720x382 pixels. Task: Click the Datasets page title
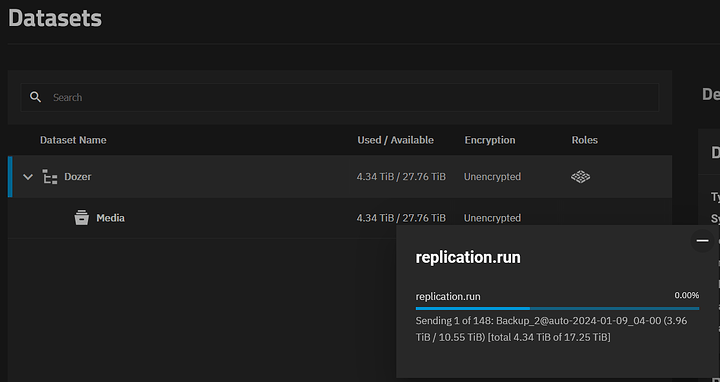pyautogui.click(x=55, y=18)
